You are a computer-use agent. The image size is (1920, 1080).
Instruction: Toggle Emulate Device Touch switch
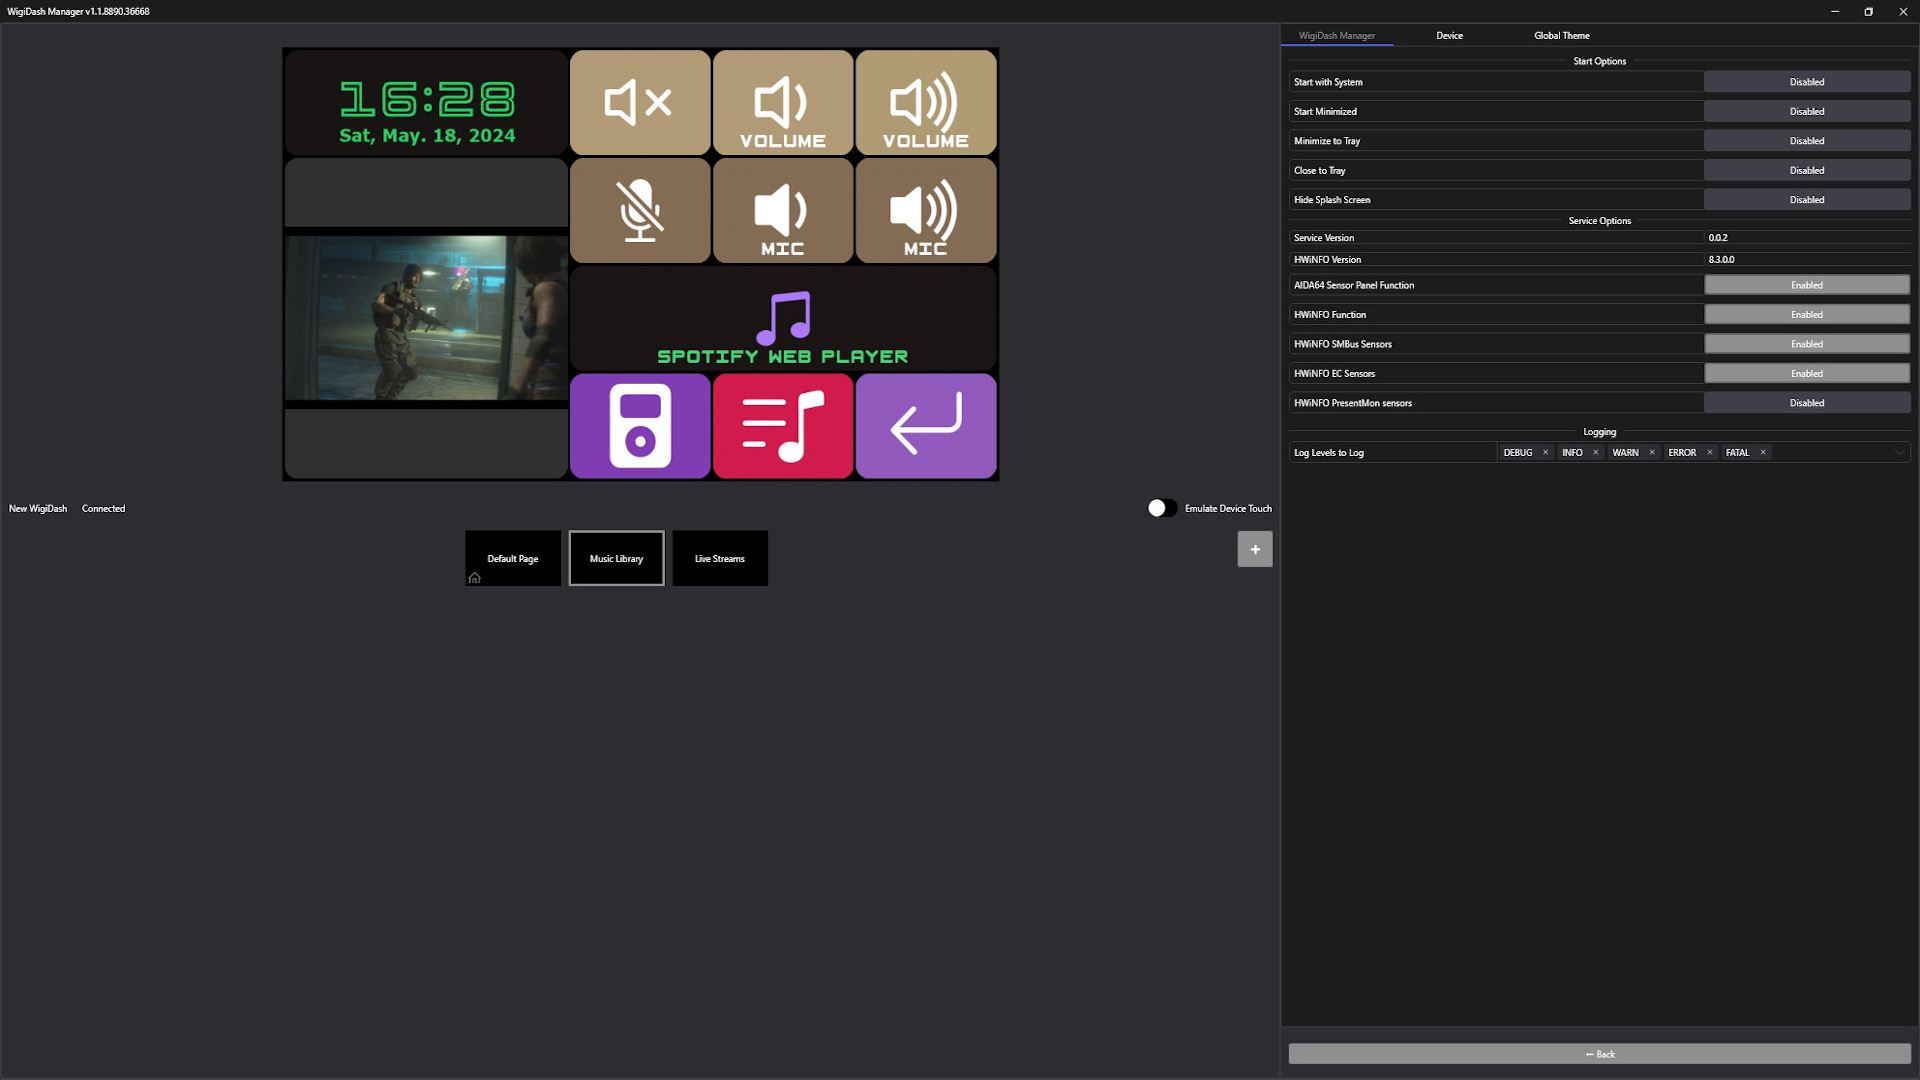tap(1162, 508)
